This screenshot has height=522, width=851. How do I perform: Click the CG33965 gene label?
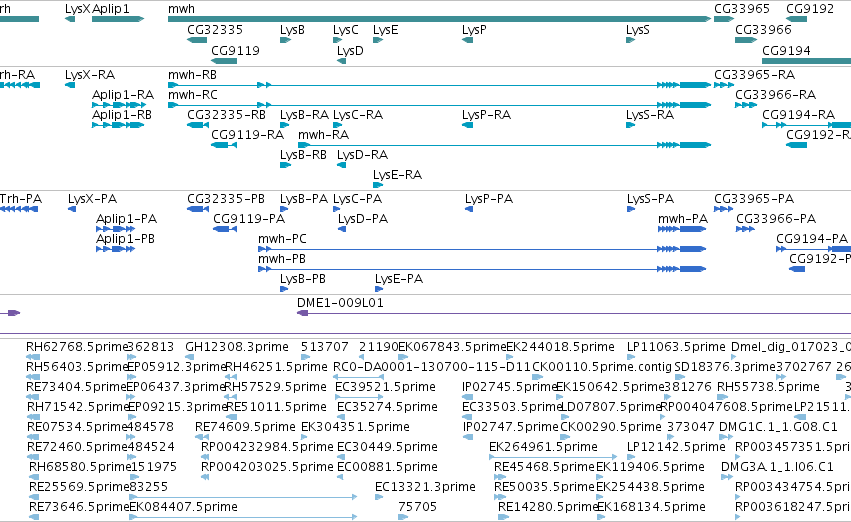pos(742,9)
